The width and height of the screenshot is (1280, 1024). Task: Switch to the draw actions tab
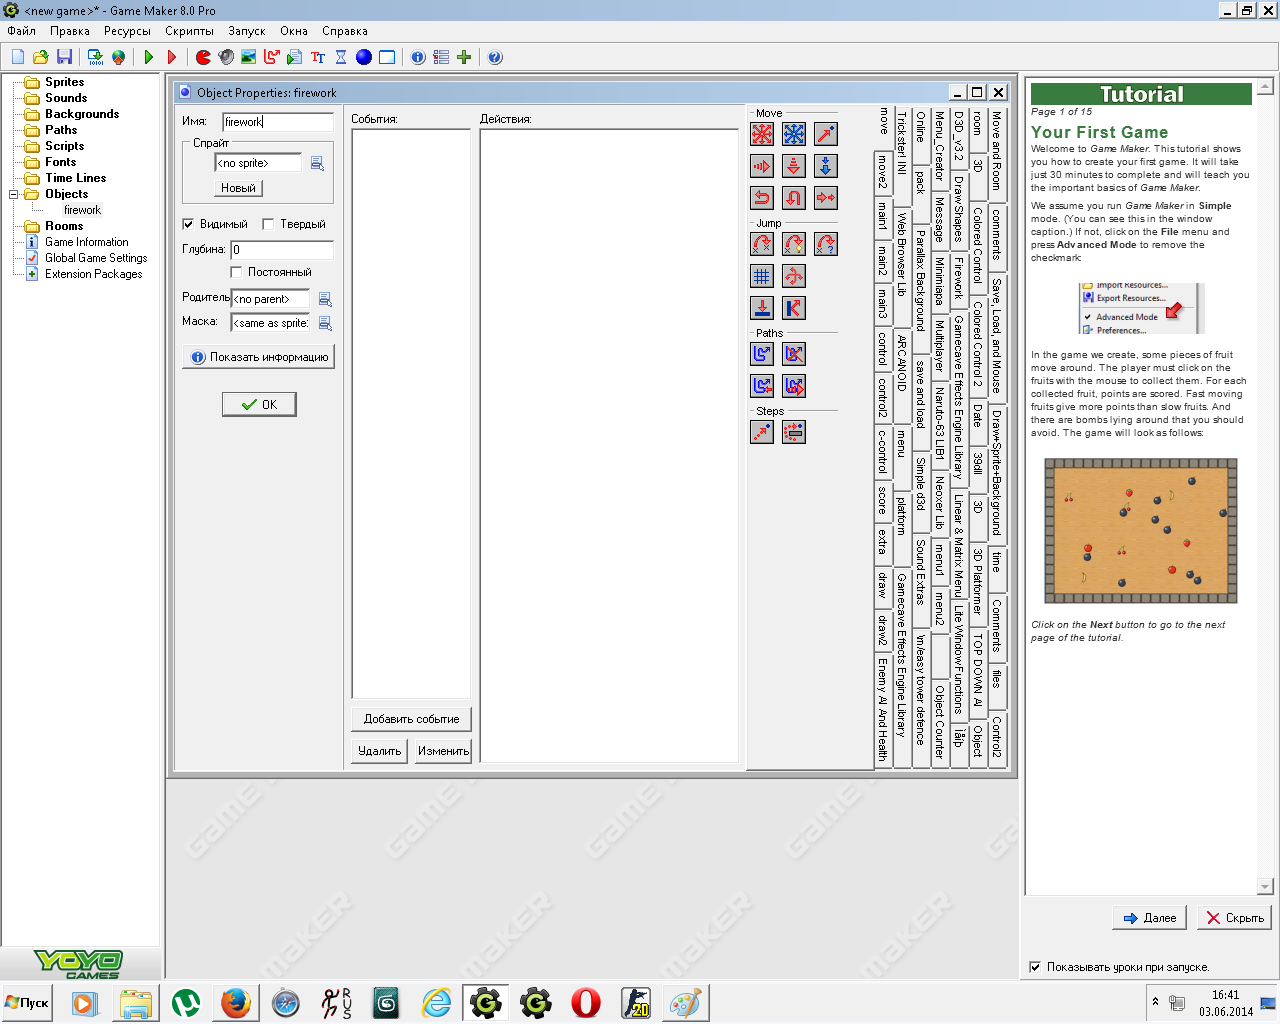click(x=882, y=585)
